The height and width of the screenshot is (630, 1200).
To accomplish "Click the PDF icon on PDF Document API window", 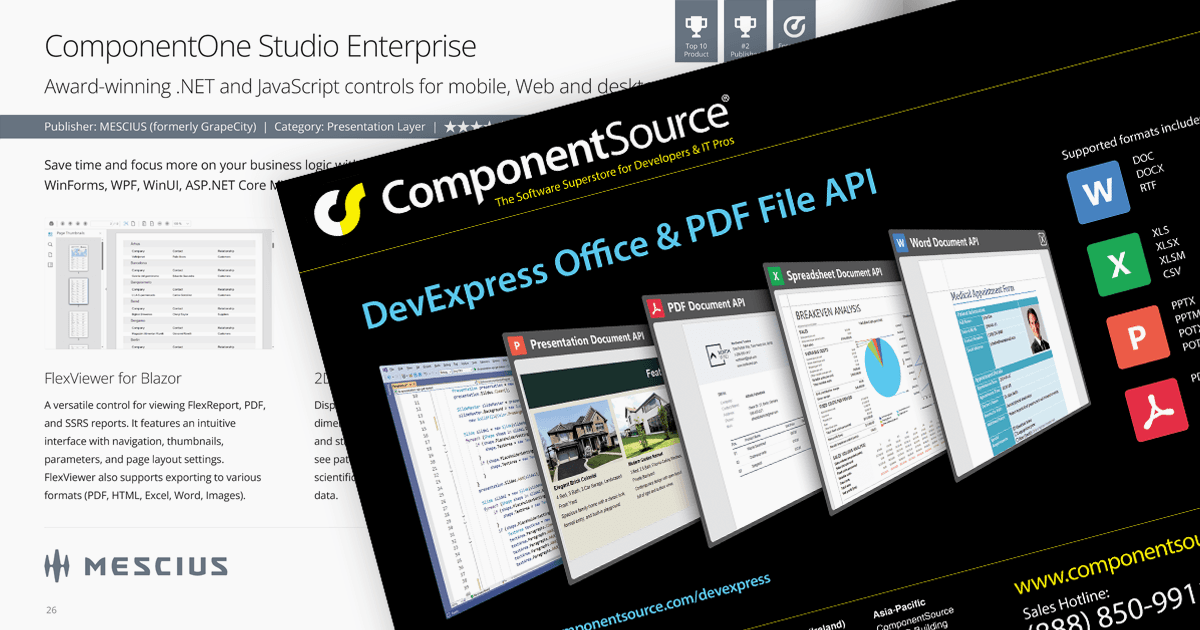I will (656, 308).
